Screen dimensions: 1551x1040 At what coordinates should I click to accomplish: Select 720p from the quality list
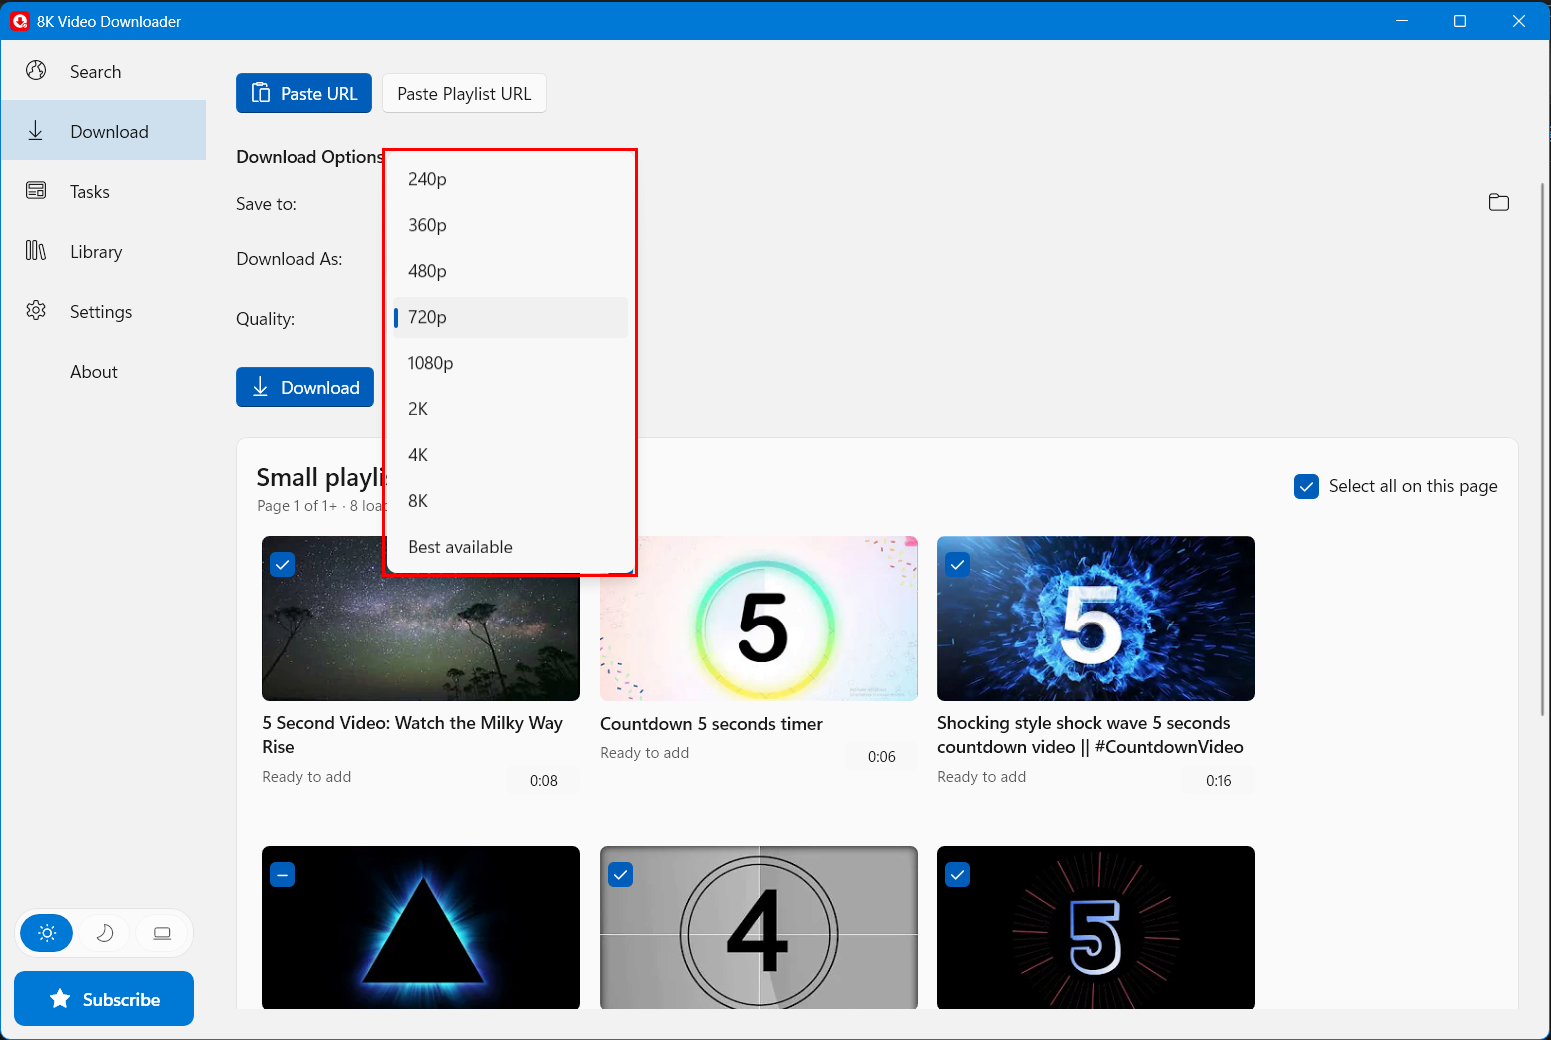click(510, 317)
